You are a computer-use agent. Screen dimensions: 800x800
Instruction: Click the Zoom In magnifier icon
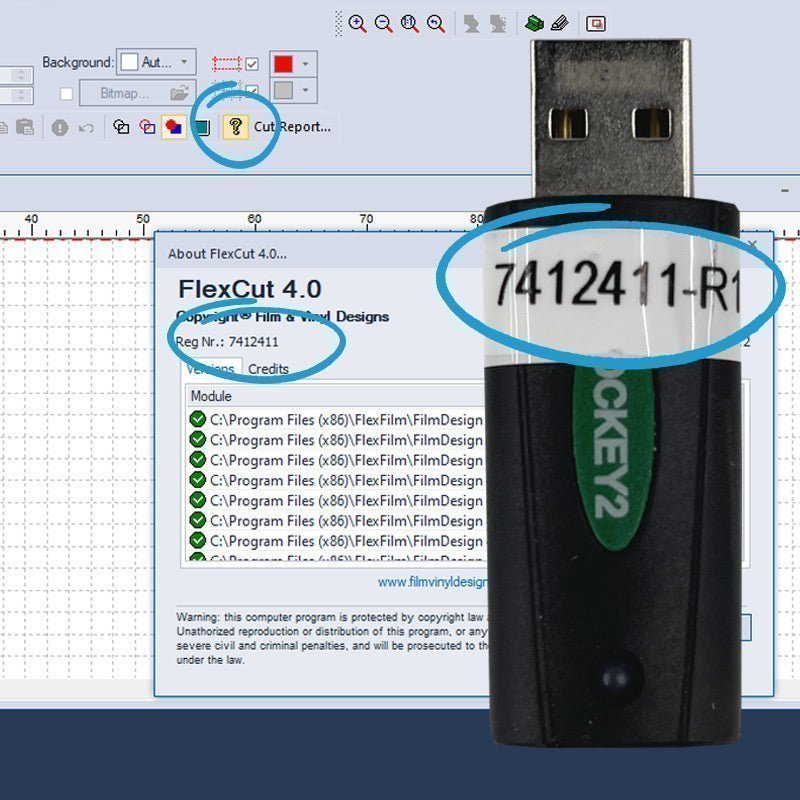[357, 23]
